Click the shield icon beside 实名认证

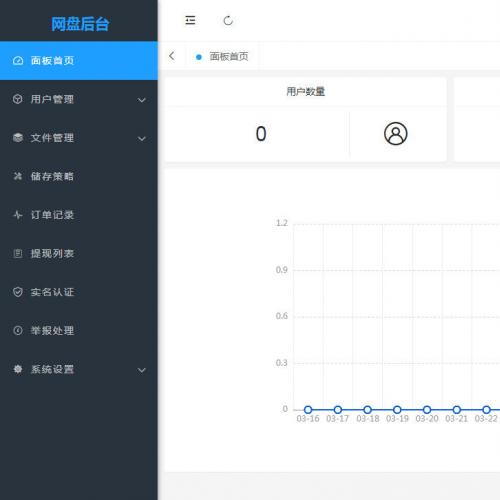pyautogui.click(x=18, y=292)
